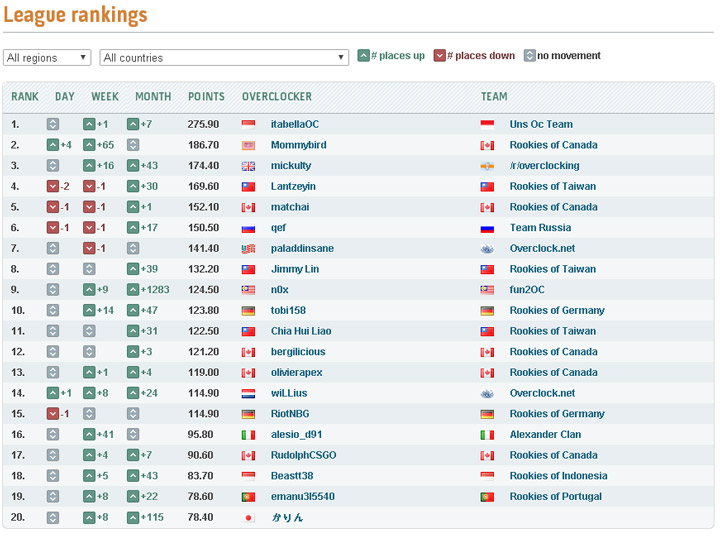Screen dimensions: 720x536
Task: Open the All regions dropdown
Action: (x=47, y=58)
